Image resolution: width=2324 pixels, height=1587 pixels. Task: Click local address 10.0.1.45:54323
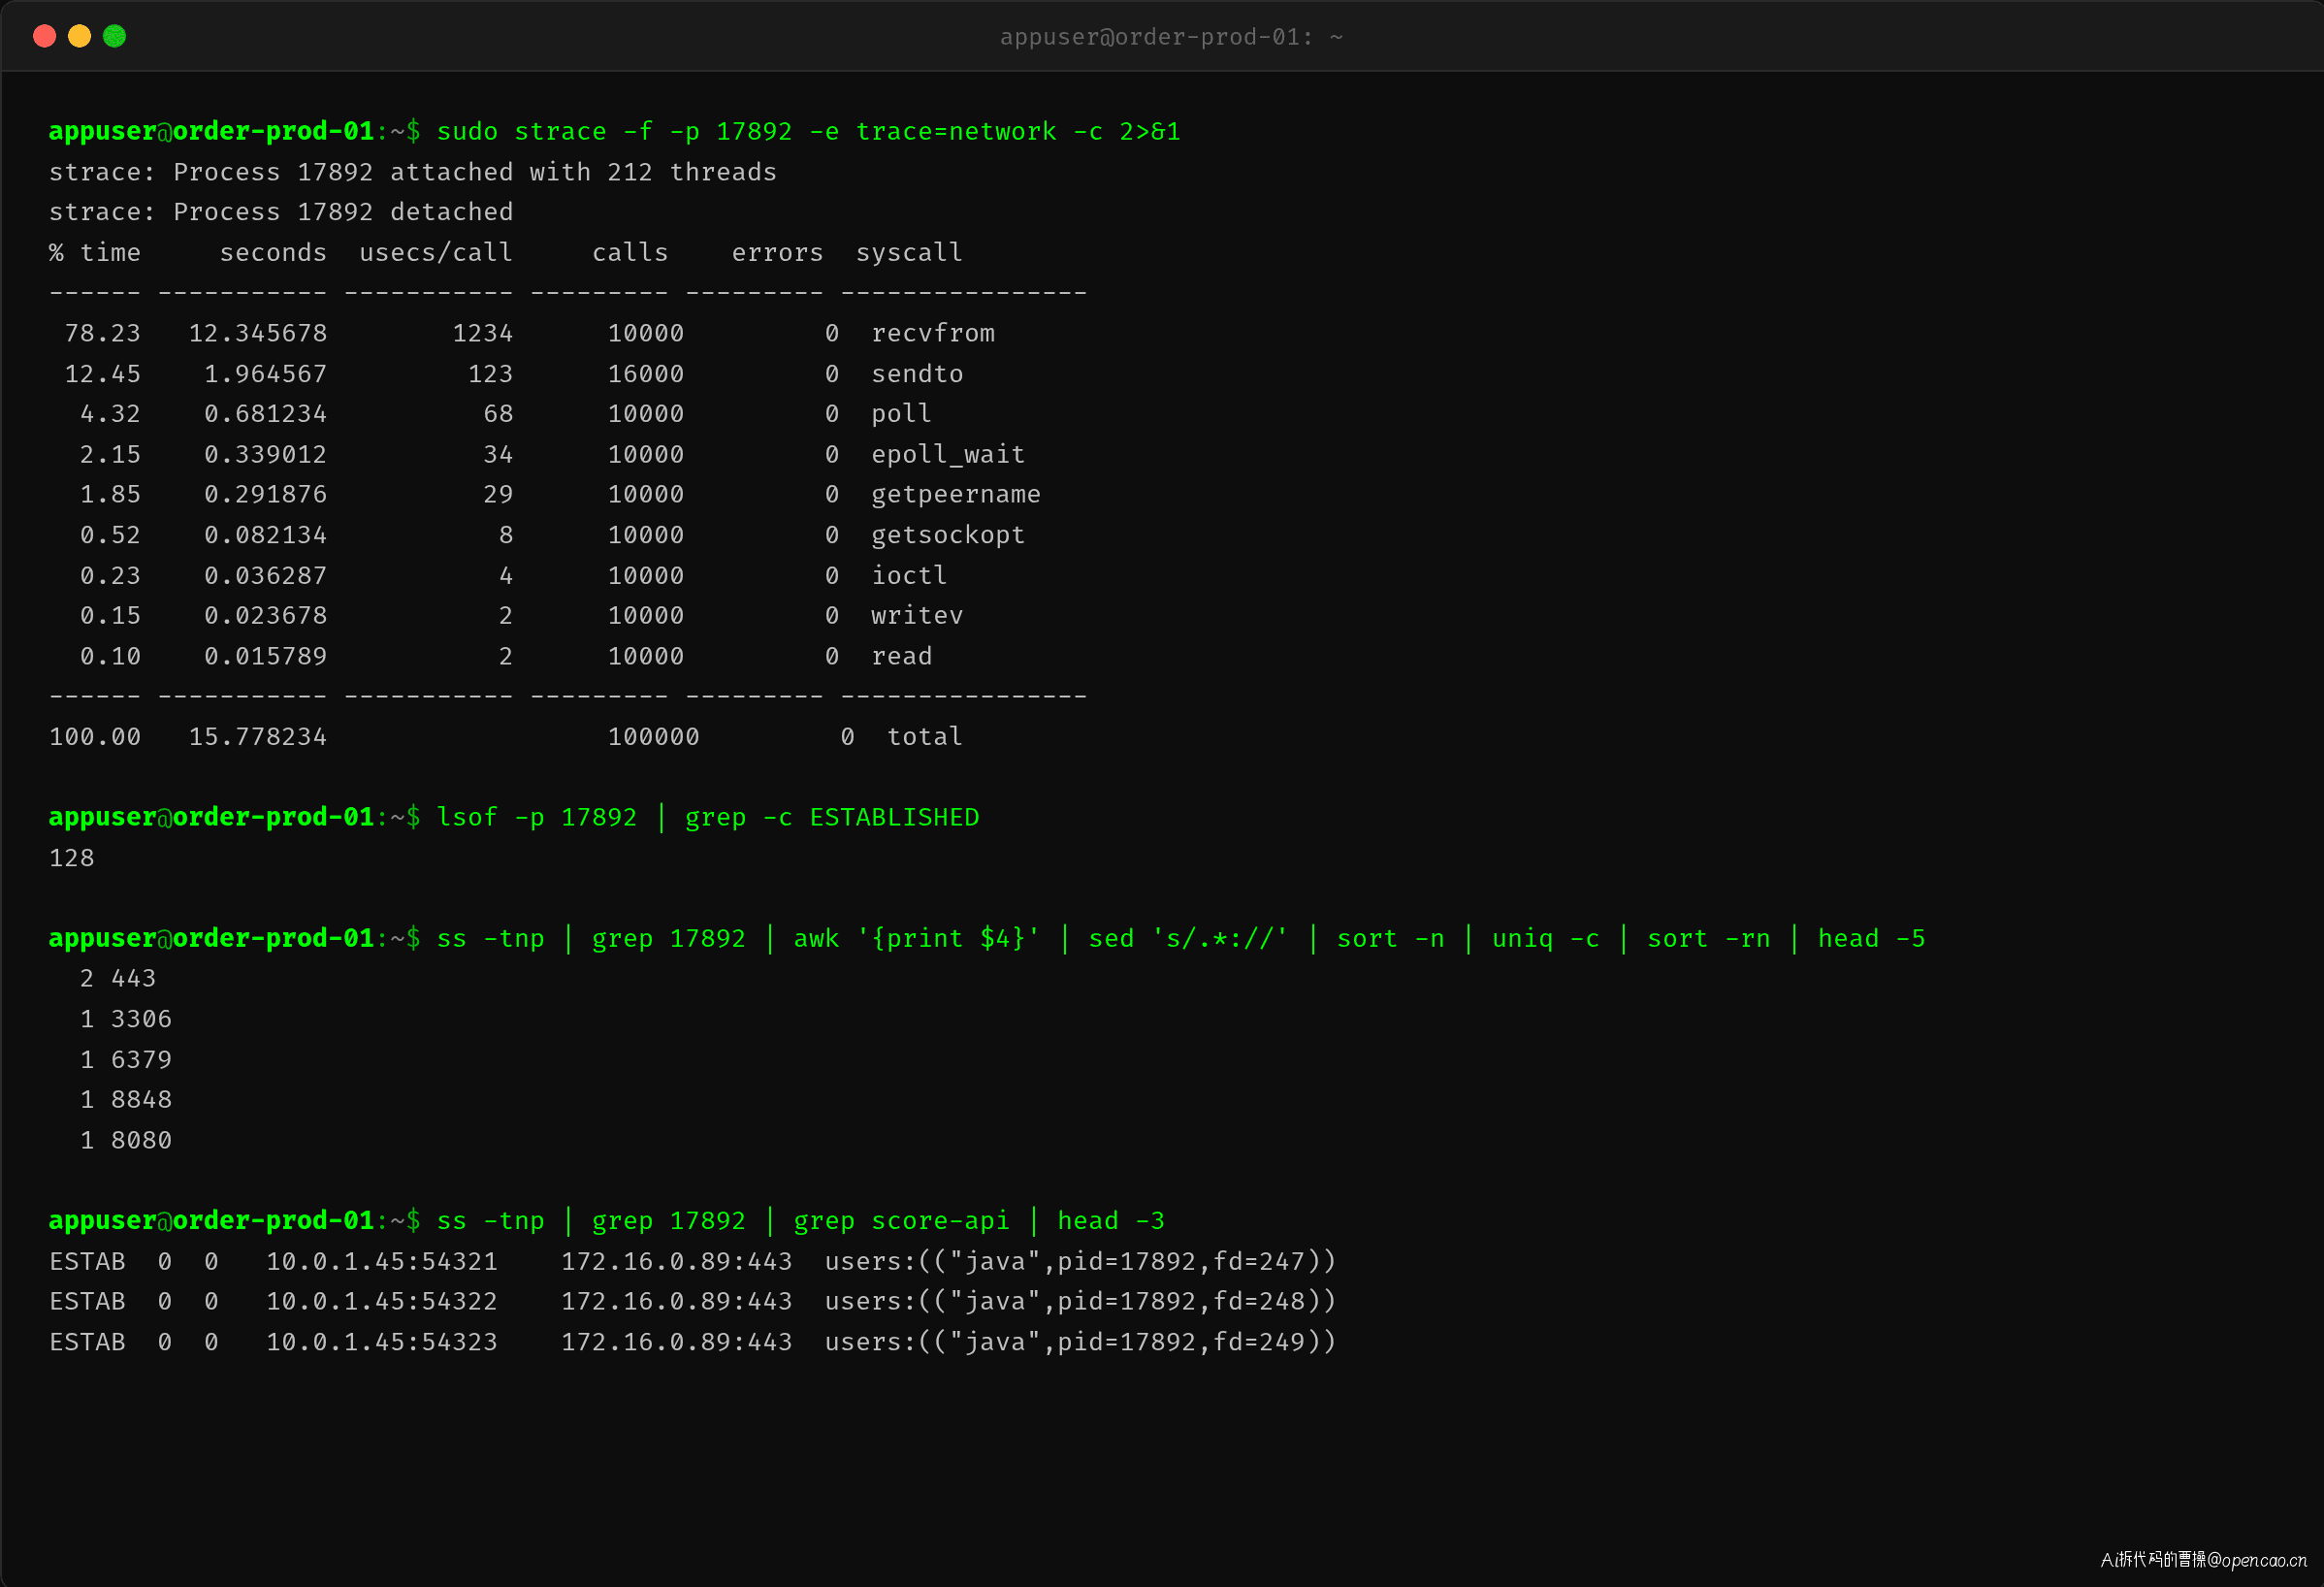(x=382, y=1341)
